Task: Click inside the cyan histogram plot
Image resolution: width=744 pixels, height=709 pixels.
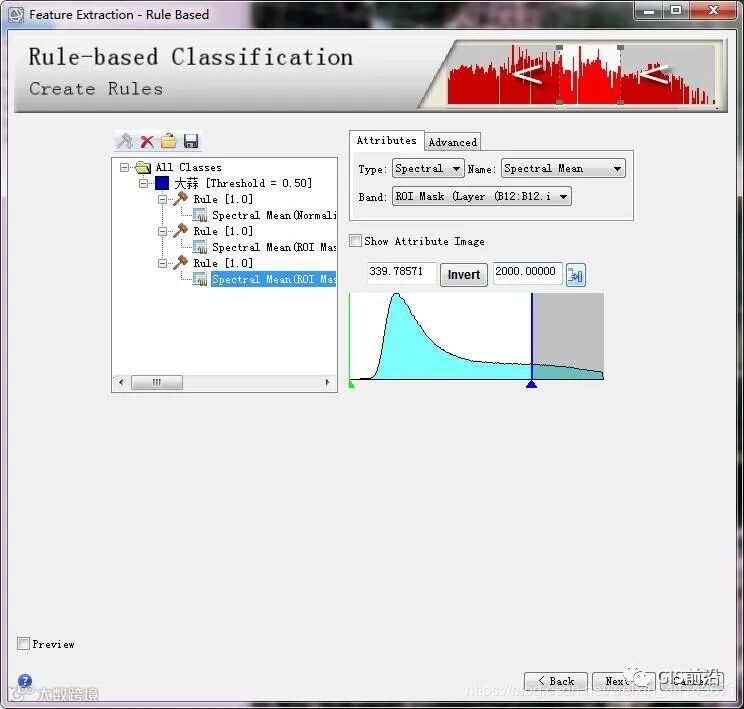Action: coord(476,336)
